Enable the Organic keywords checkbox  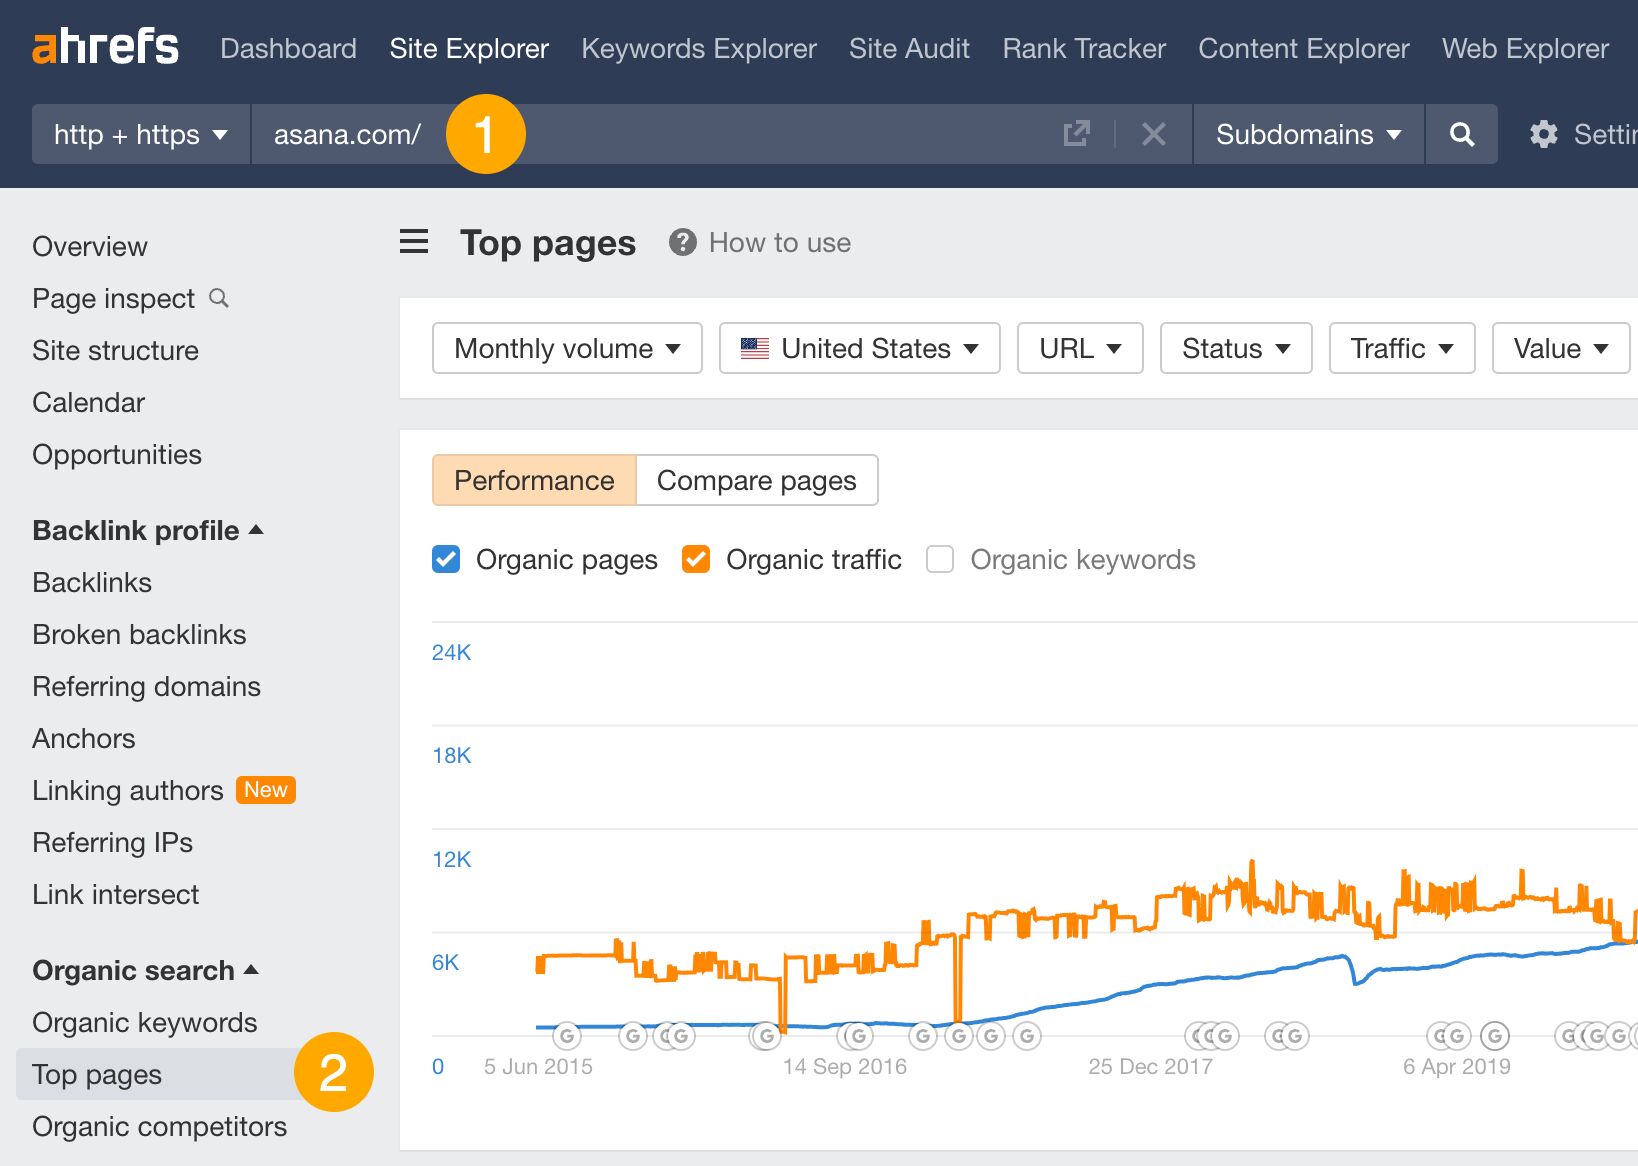click(940, 559)
